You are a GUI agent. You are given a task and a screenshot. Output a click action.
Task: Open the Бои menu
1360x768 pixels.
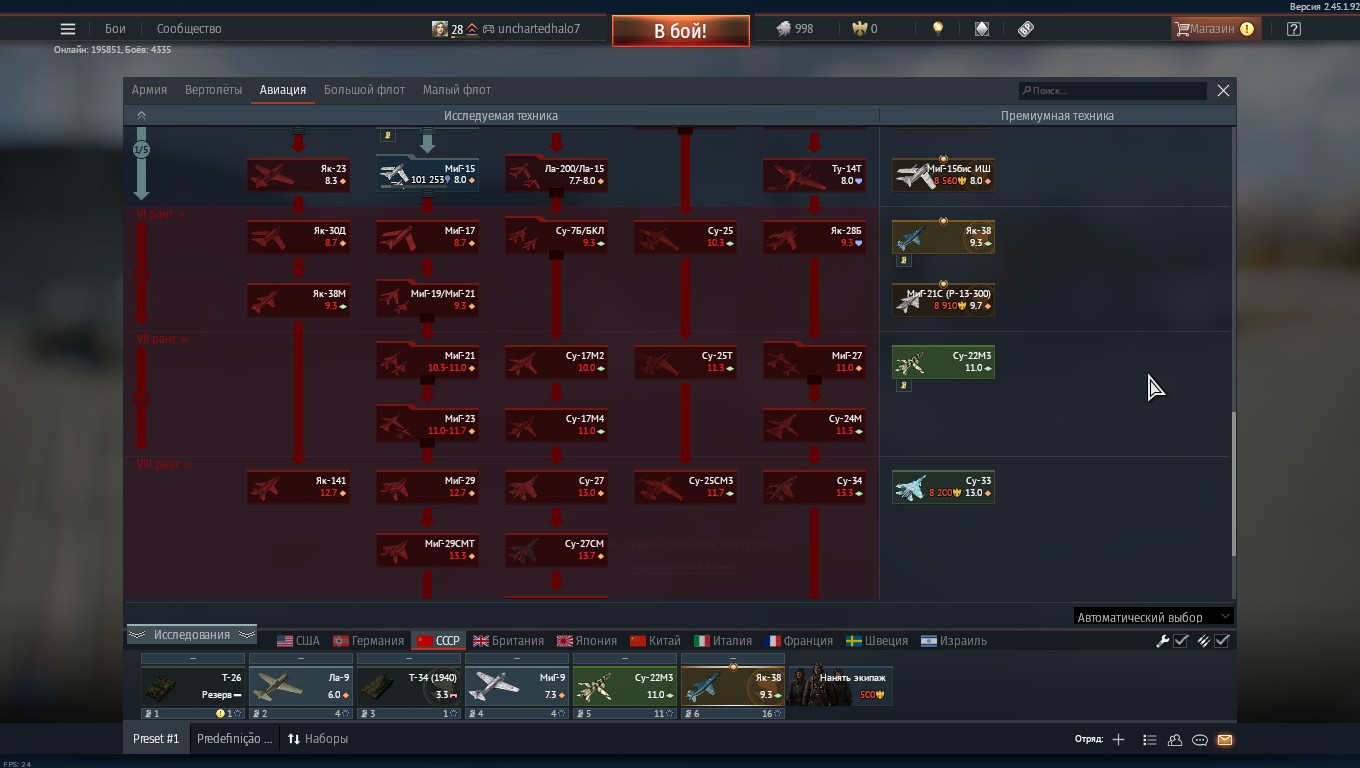coord(115,29)
